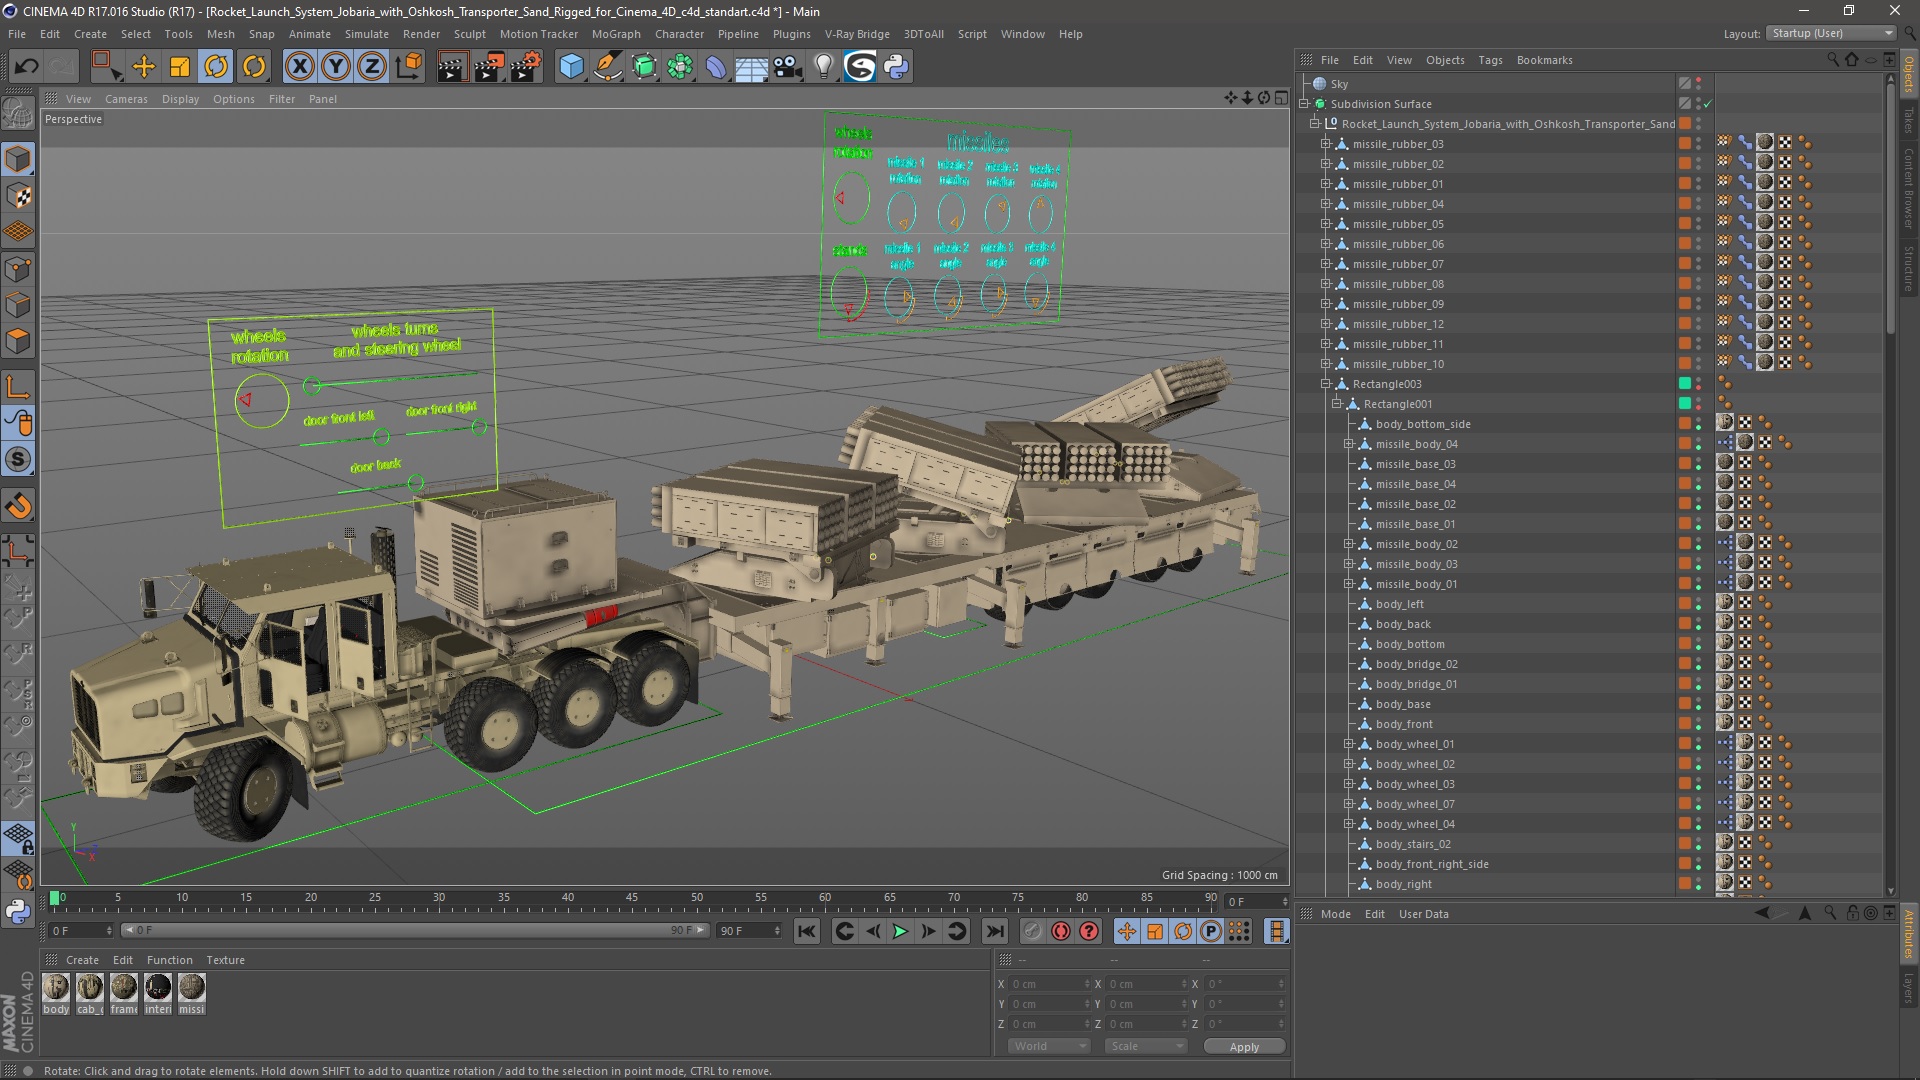This screenshot has height=1080, width=1920.
Task: Add a Floor environment object
Action: pos(752,67)
